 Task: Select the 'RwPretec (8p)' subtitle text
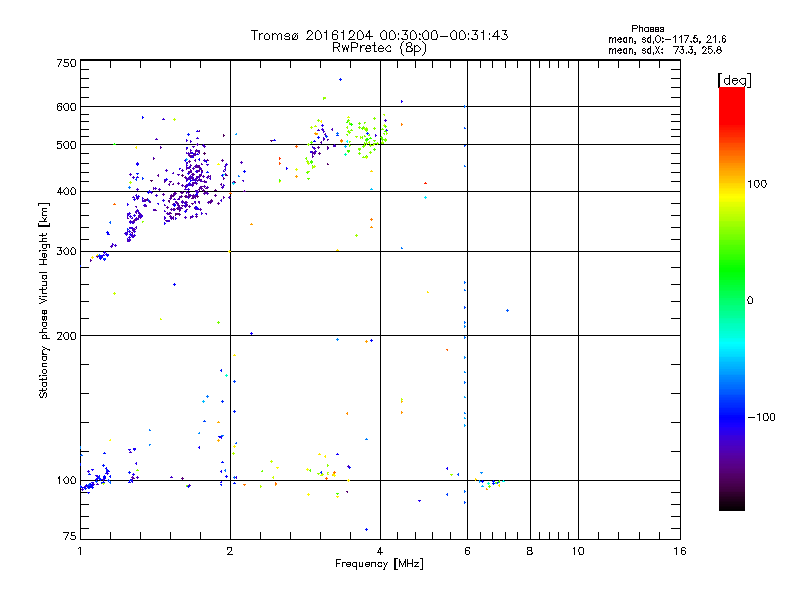click(379, 48)
